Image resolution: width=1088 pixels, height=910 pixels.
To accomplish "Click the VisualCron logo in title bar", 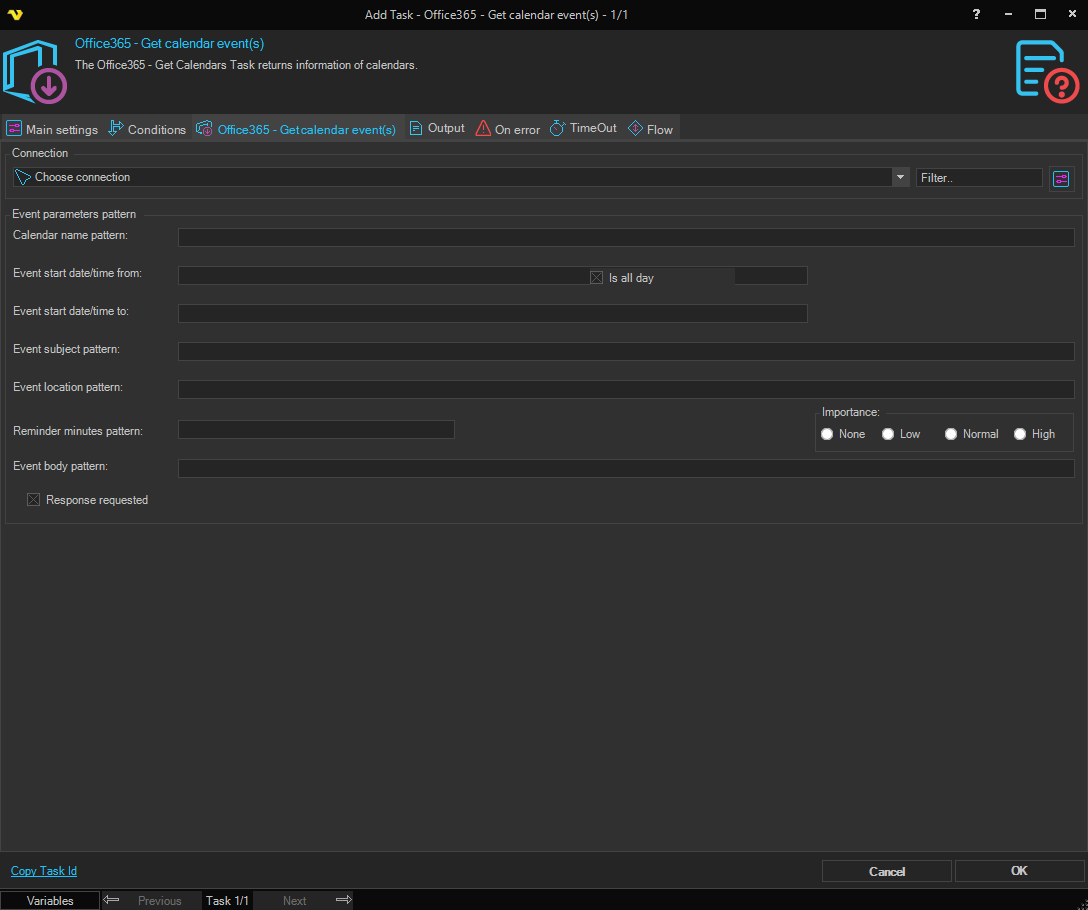I will click(15, 15).
